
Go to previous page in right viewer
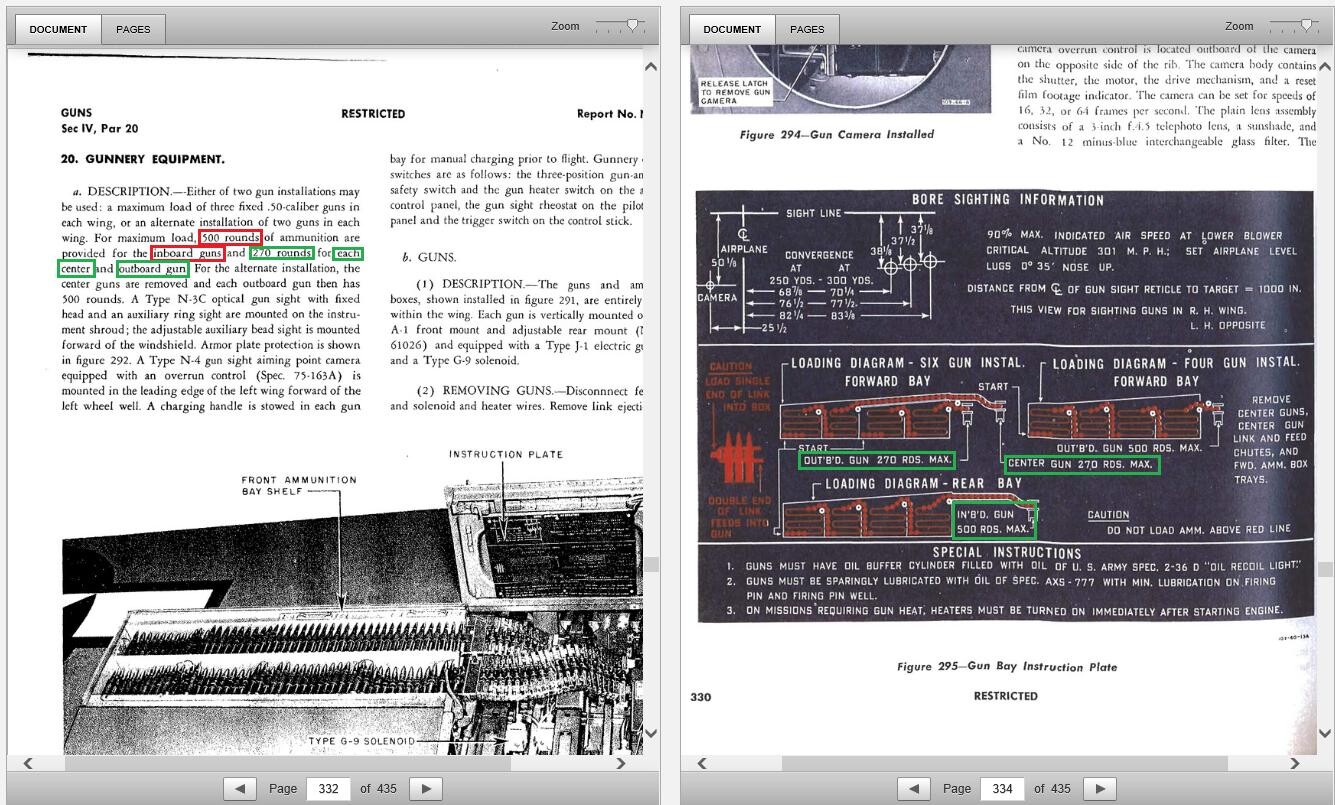(x=913, y=788)
